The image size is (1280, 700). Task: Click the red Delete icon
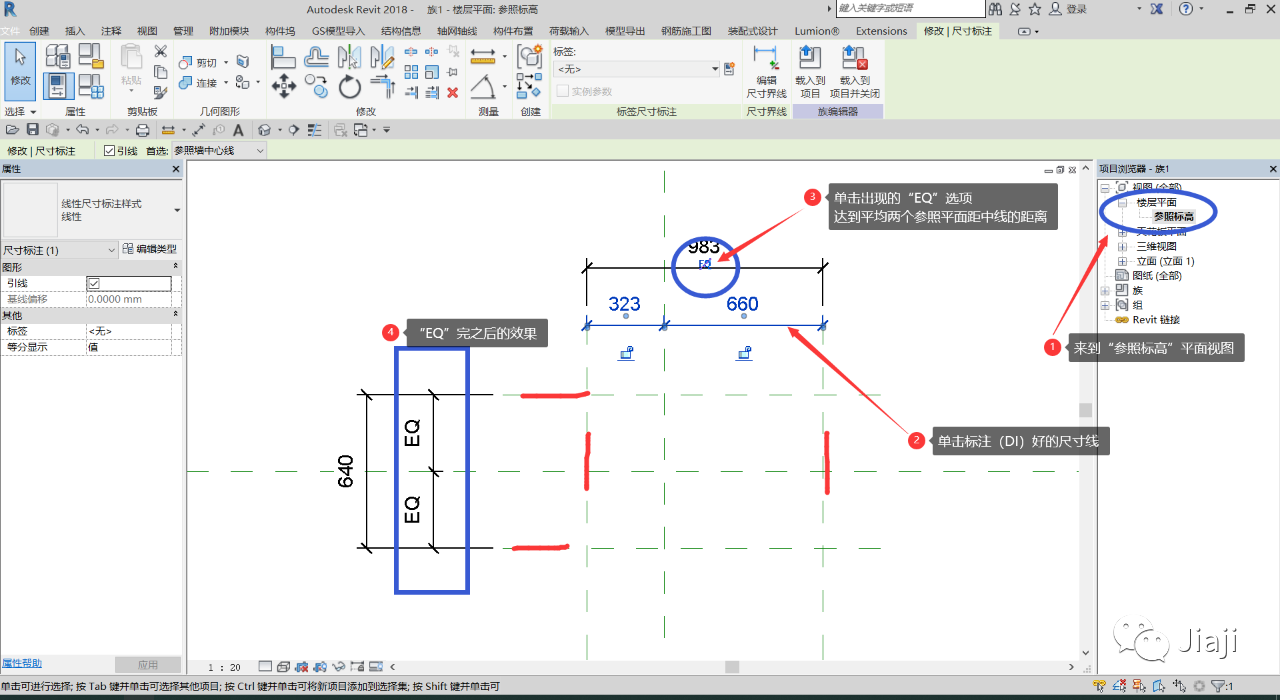(x=452, y=92)
